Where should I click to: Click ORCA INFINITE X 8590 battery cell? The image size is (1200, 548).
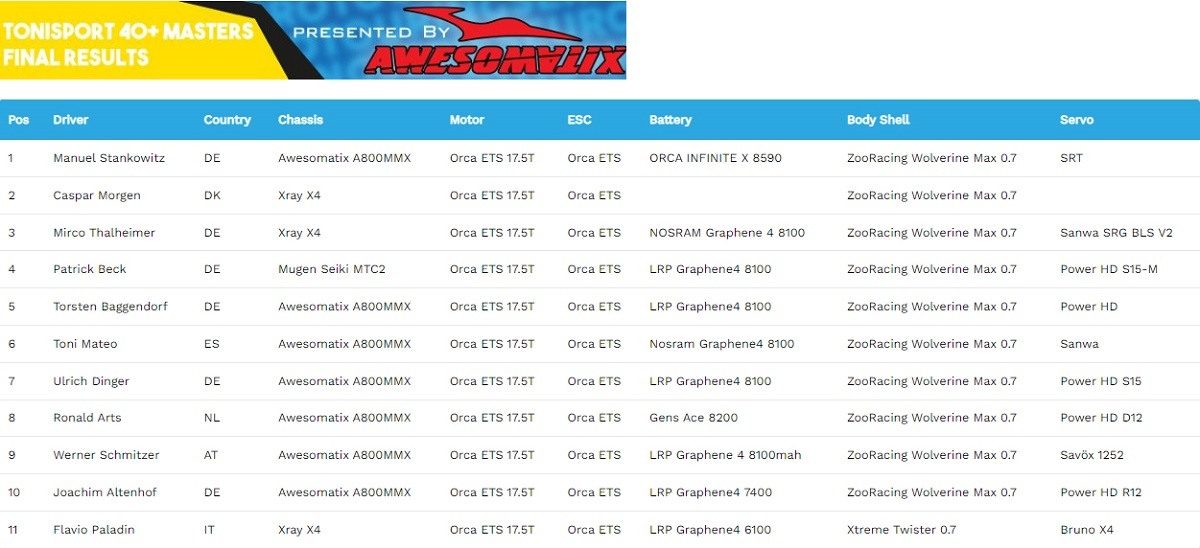pyautogui.click(x=715, y=158)
